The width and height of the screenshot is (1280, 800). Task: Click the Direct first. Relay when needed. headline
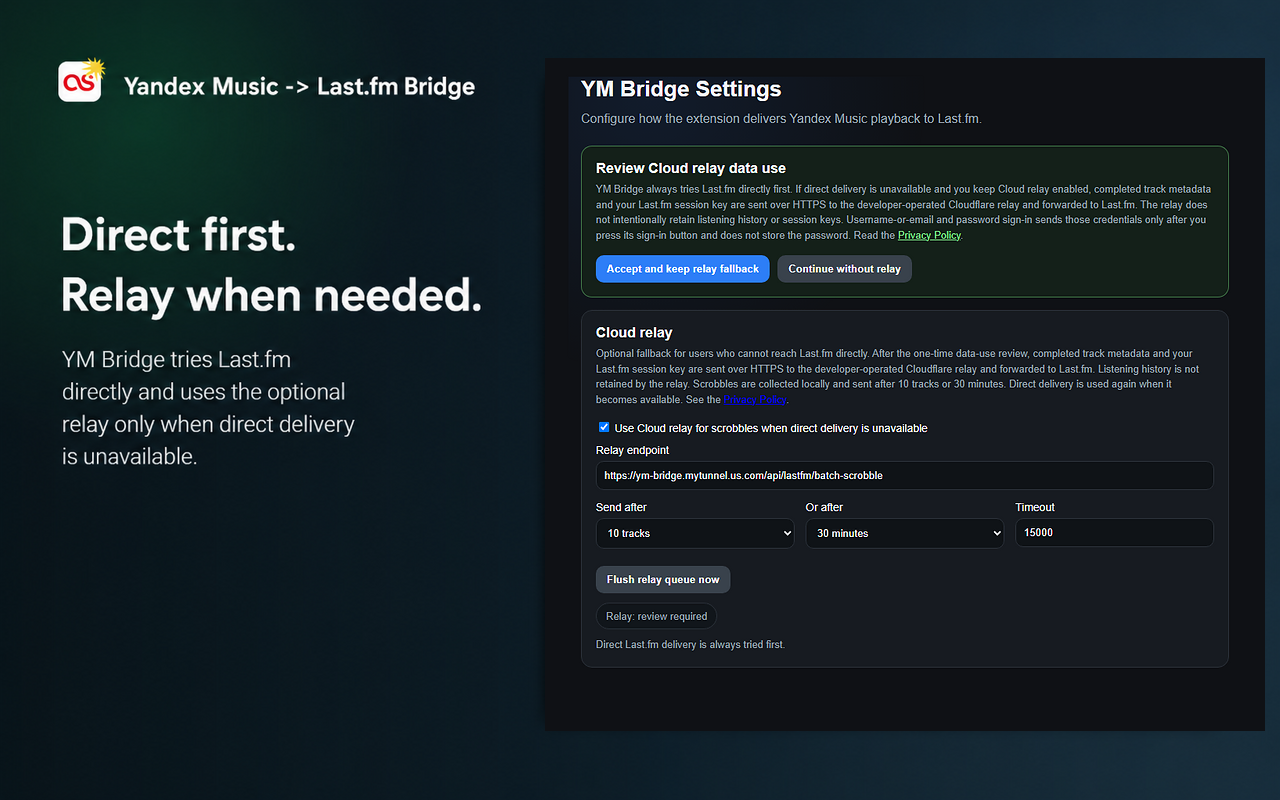(271, 265)
